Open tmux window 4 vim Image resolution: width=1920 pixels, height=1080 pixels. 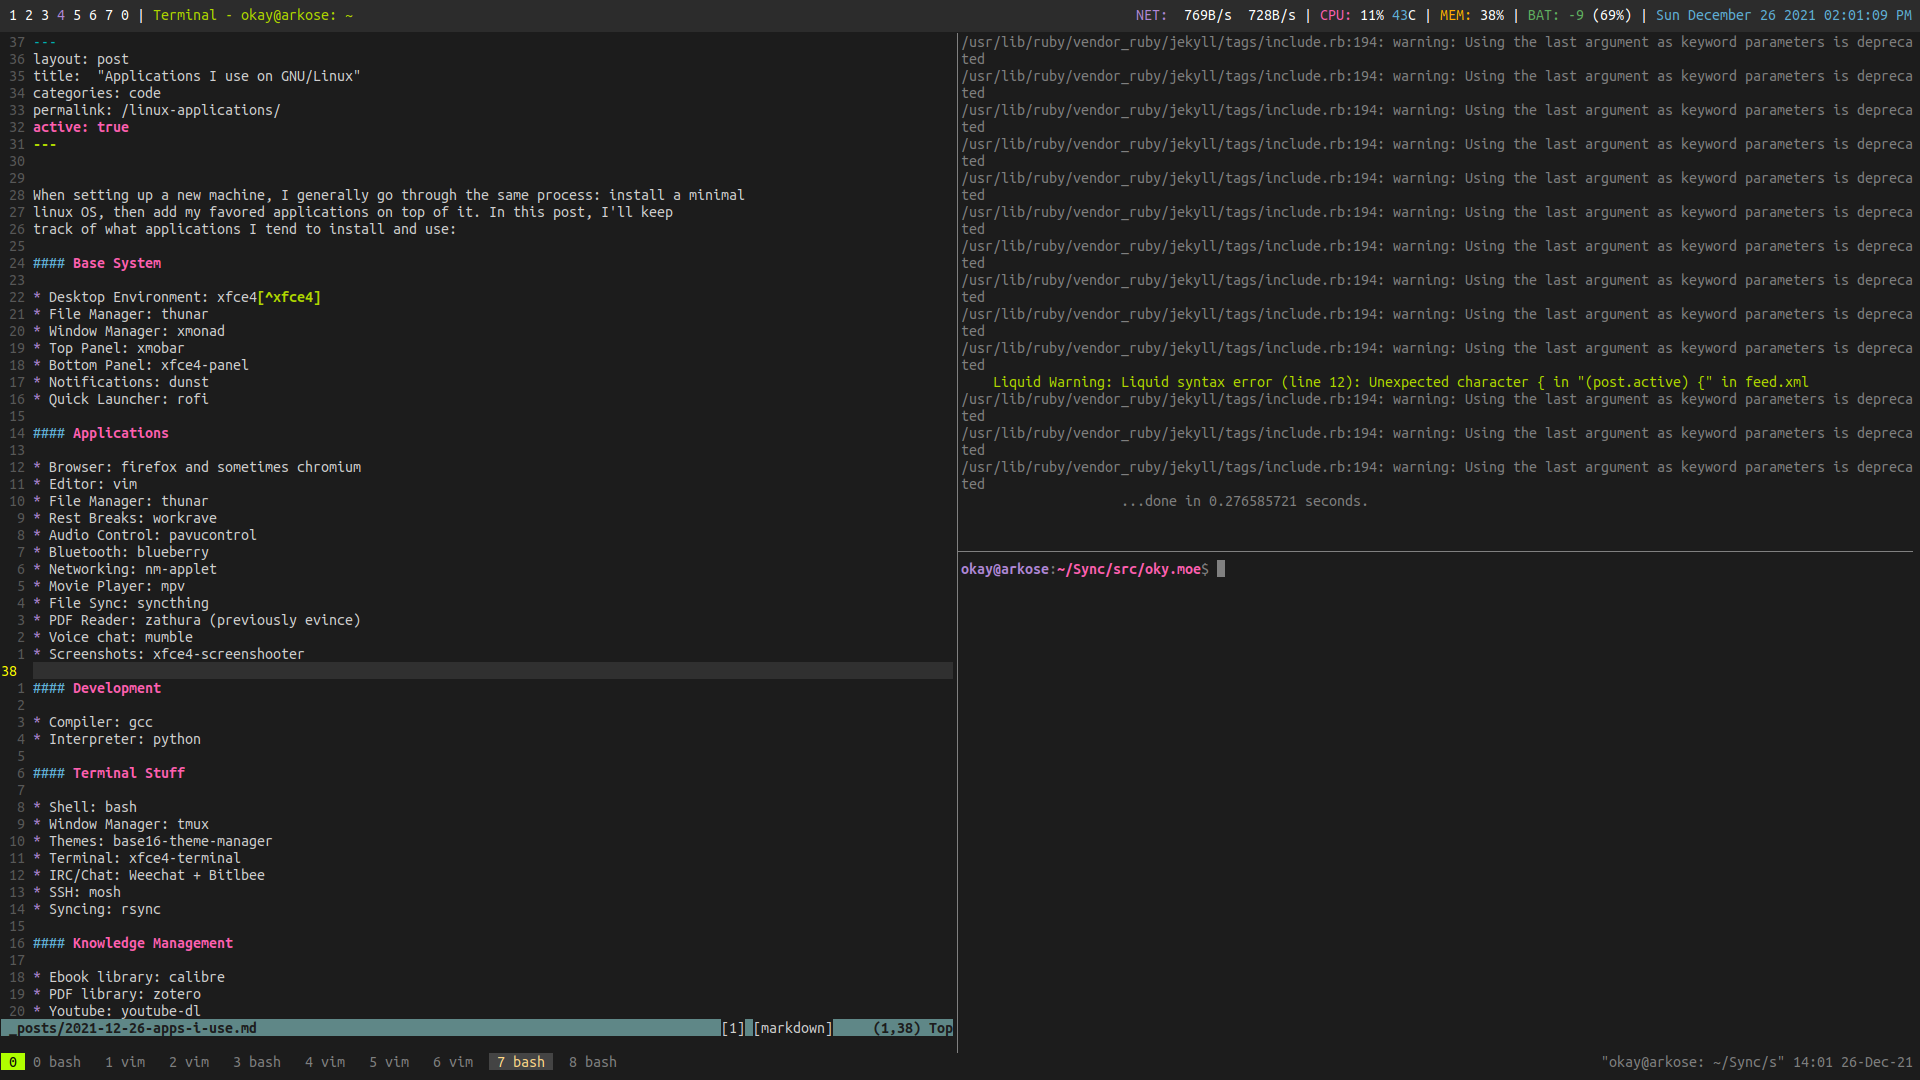(x=325, y=1062)
